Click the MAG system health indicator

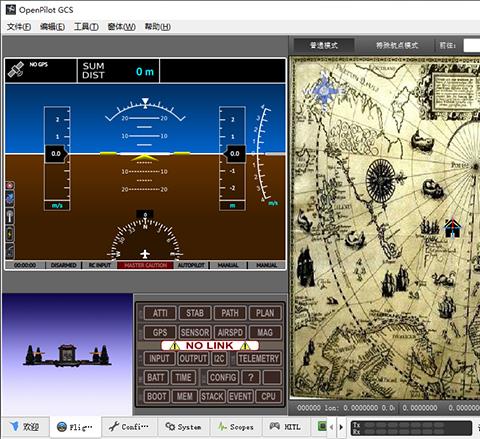point(265,332)
